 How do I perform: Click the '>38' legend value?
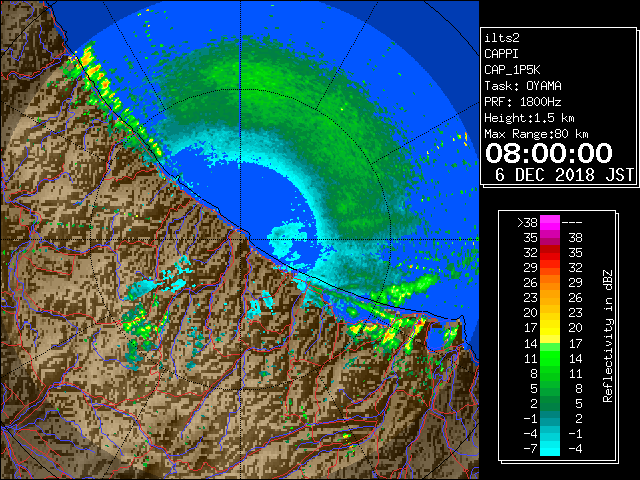tap(527, 223)
